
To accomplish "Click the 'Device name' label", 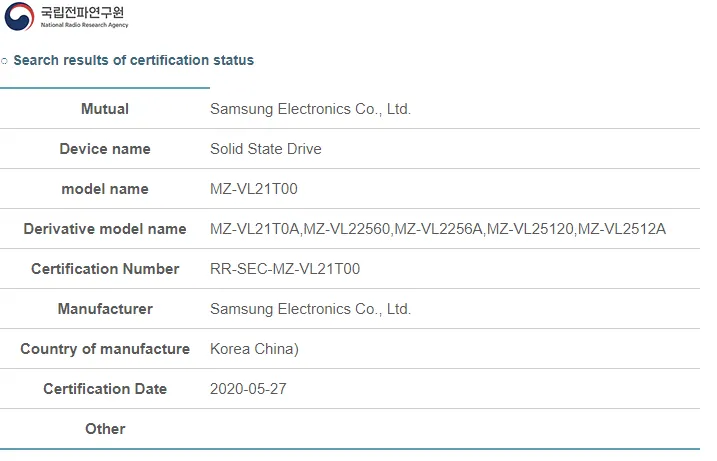I will [x=105, y=149].
